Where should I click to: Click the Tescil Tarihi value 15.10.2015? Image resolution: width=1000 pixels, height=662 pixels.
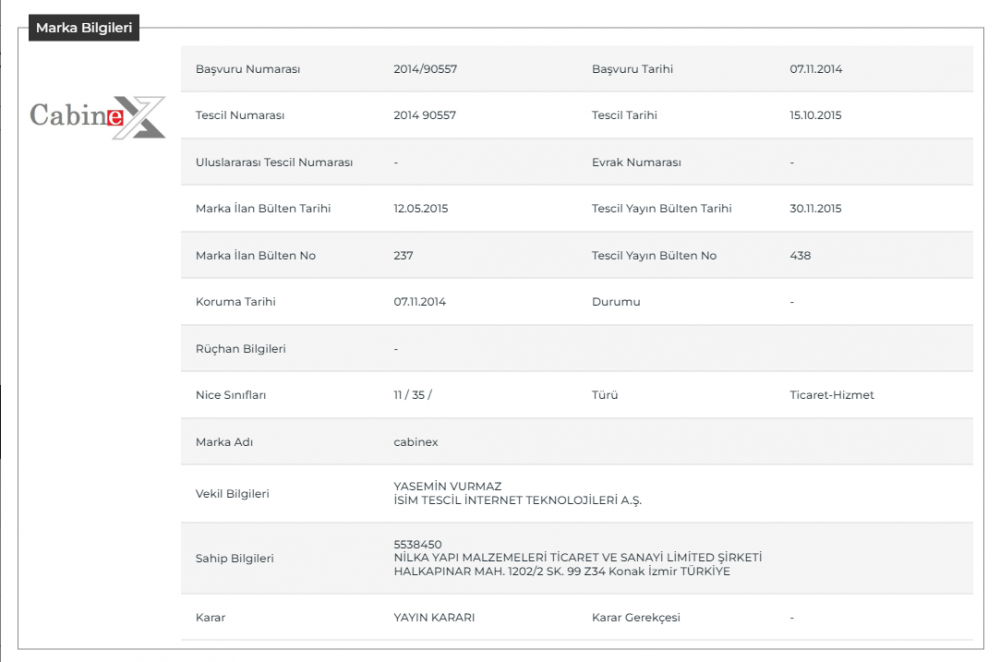pyautogui.click(x=815, y=115)
